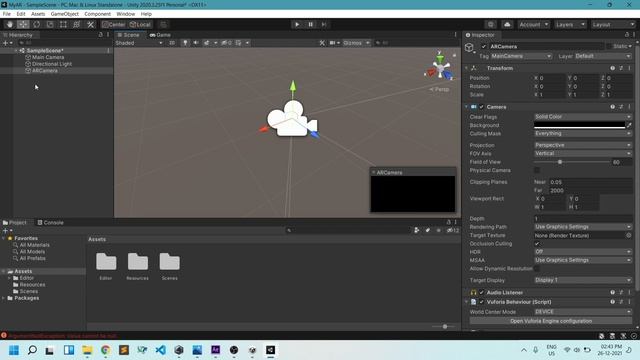Screen dimensions: 640x360
Task: Toggle Center pivot mode button
Action: tap(114, 24)
